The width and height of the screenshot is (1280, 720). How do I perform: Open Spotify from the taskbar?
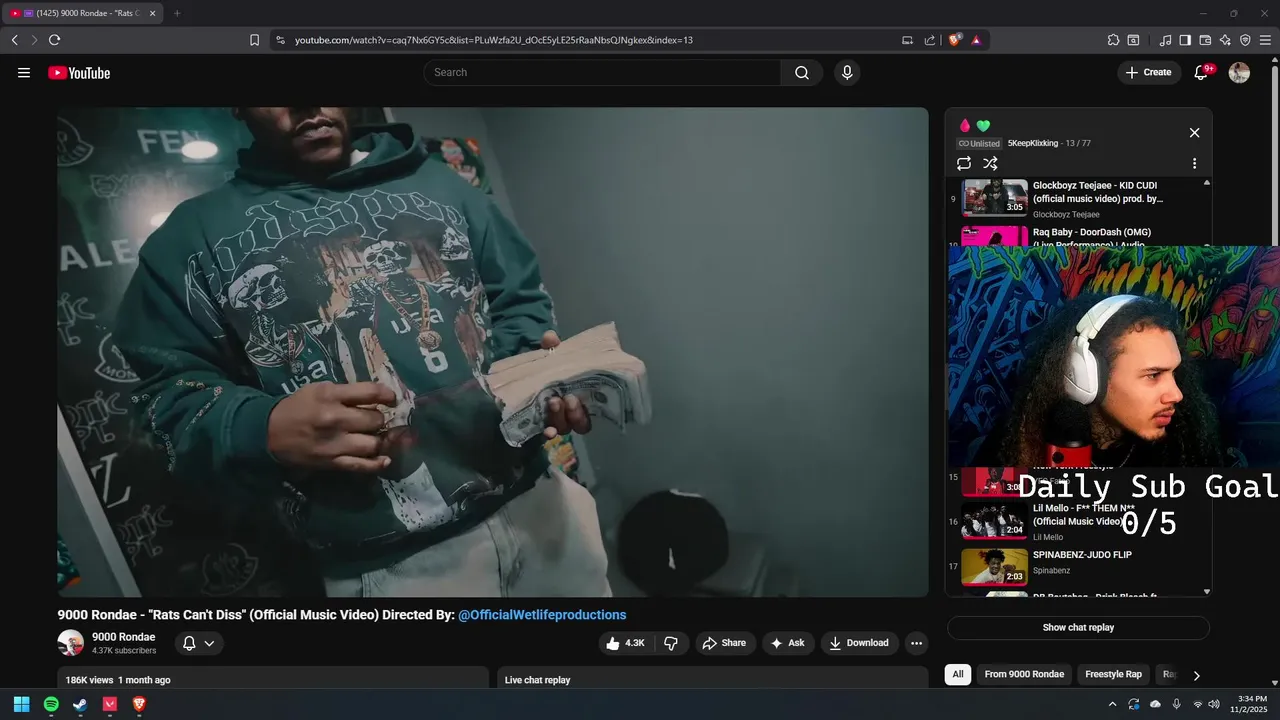point(51,704)
